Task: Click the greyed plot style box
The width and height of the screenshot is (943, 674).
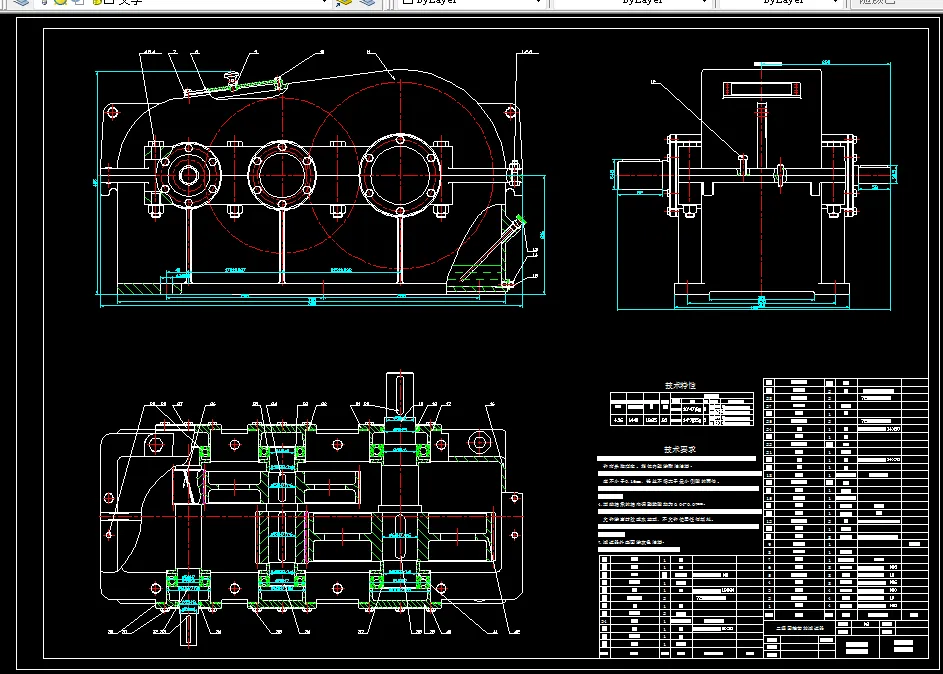Action: [x=896, y=2]
